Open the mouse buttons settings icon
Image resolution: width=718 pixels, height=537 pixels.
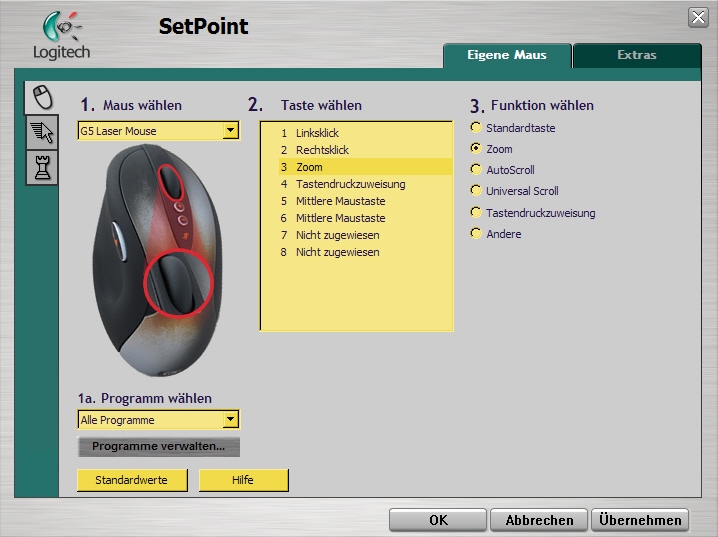42,98
